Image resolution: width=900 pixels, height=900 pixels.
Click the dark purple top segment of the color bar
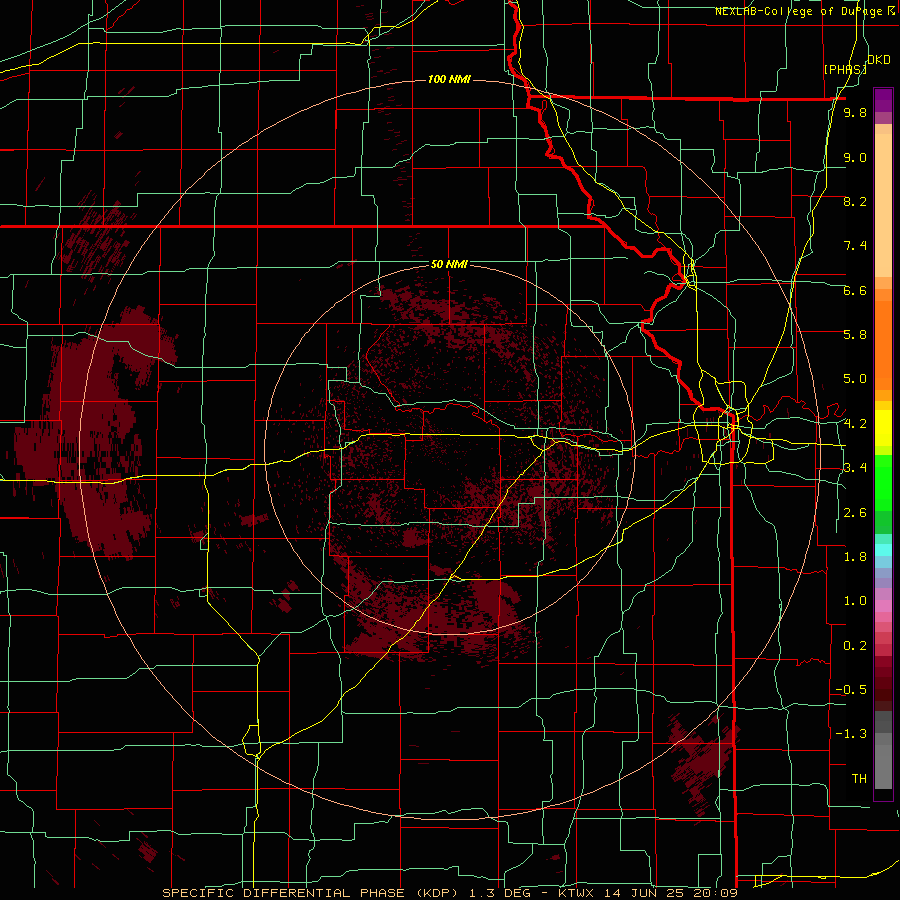click(x=883, y=100)
